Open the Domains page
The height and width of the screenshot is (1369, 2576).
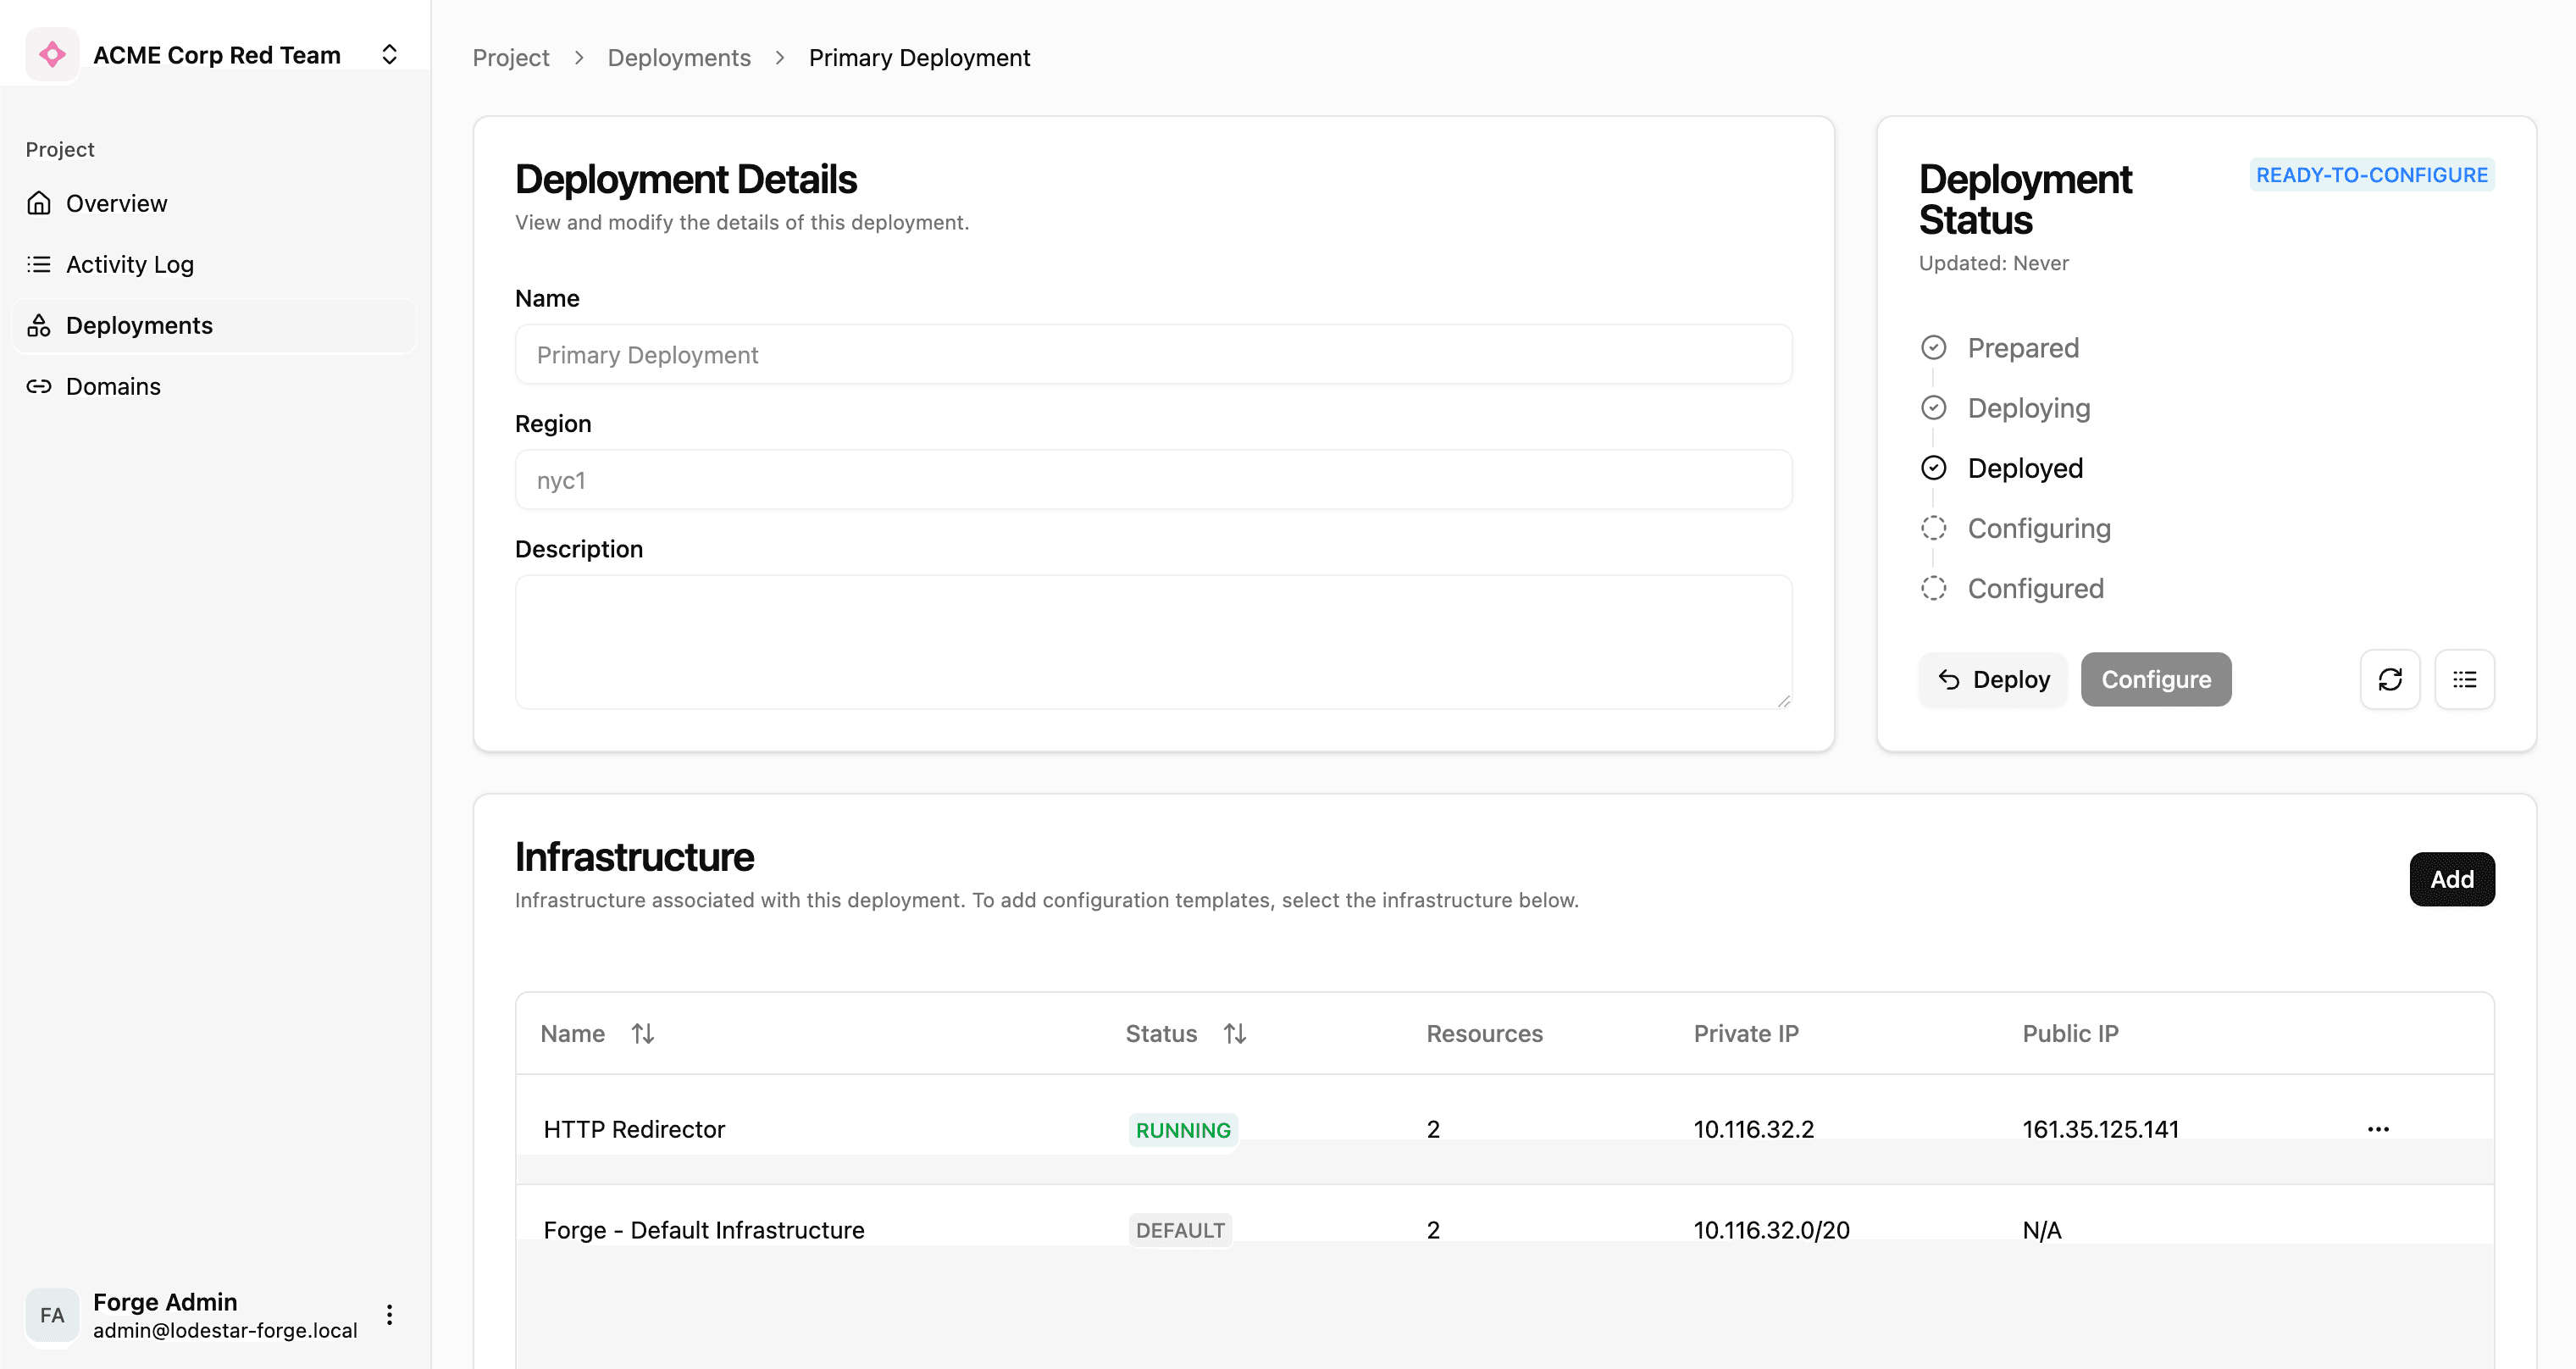point(214,386)
